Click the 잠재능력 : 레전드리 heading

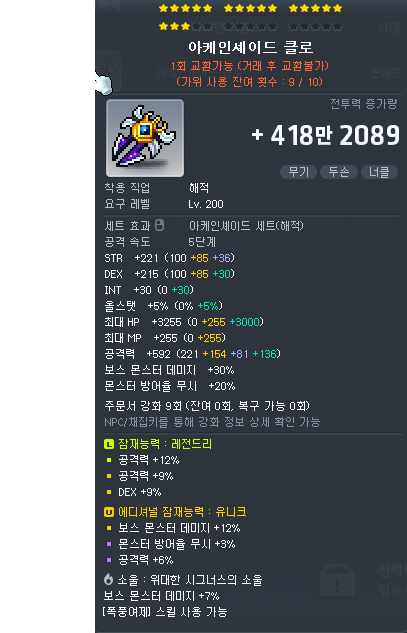tap(165, 444)
